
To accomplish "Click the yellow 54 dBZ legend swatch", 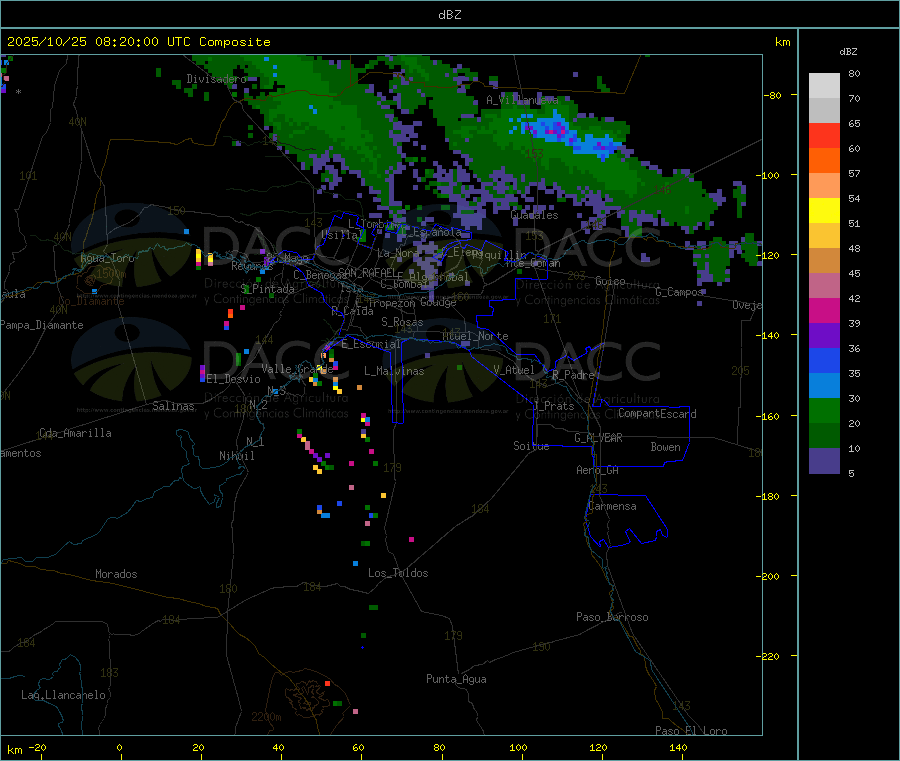I will [x=824, y=211].
